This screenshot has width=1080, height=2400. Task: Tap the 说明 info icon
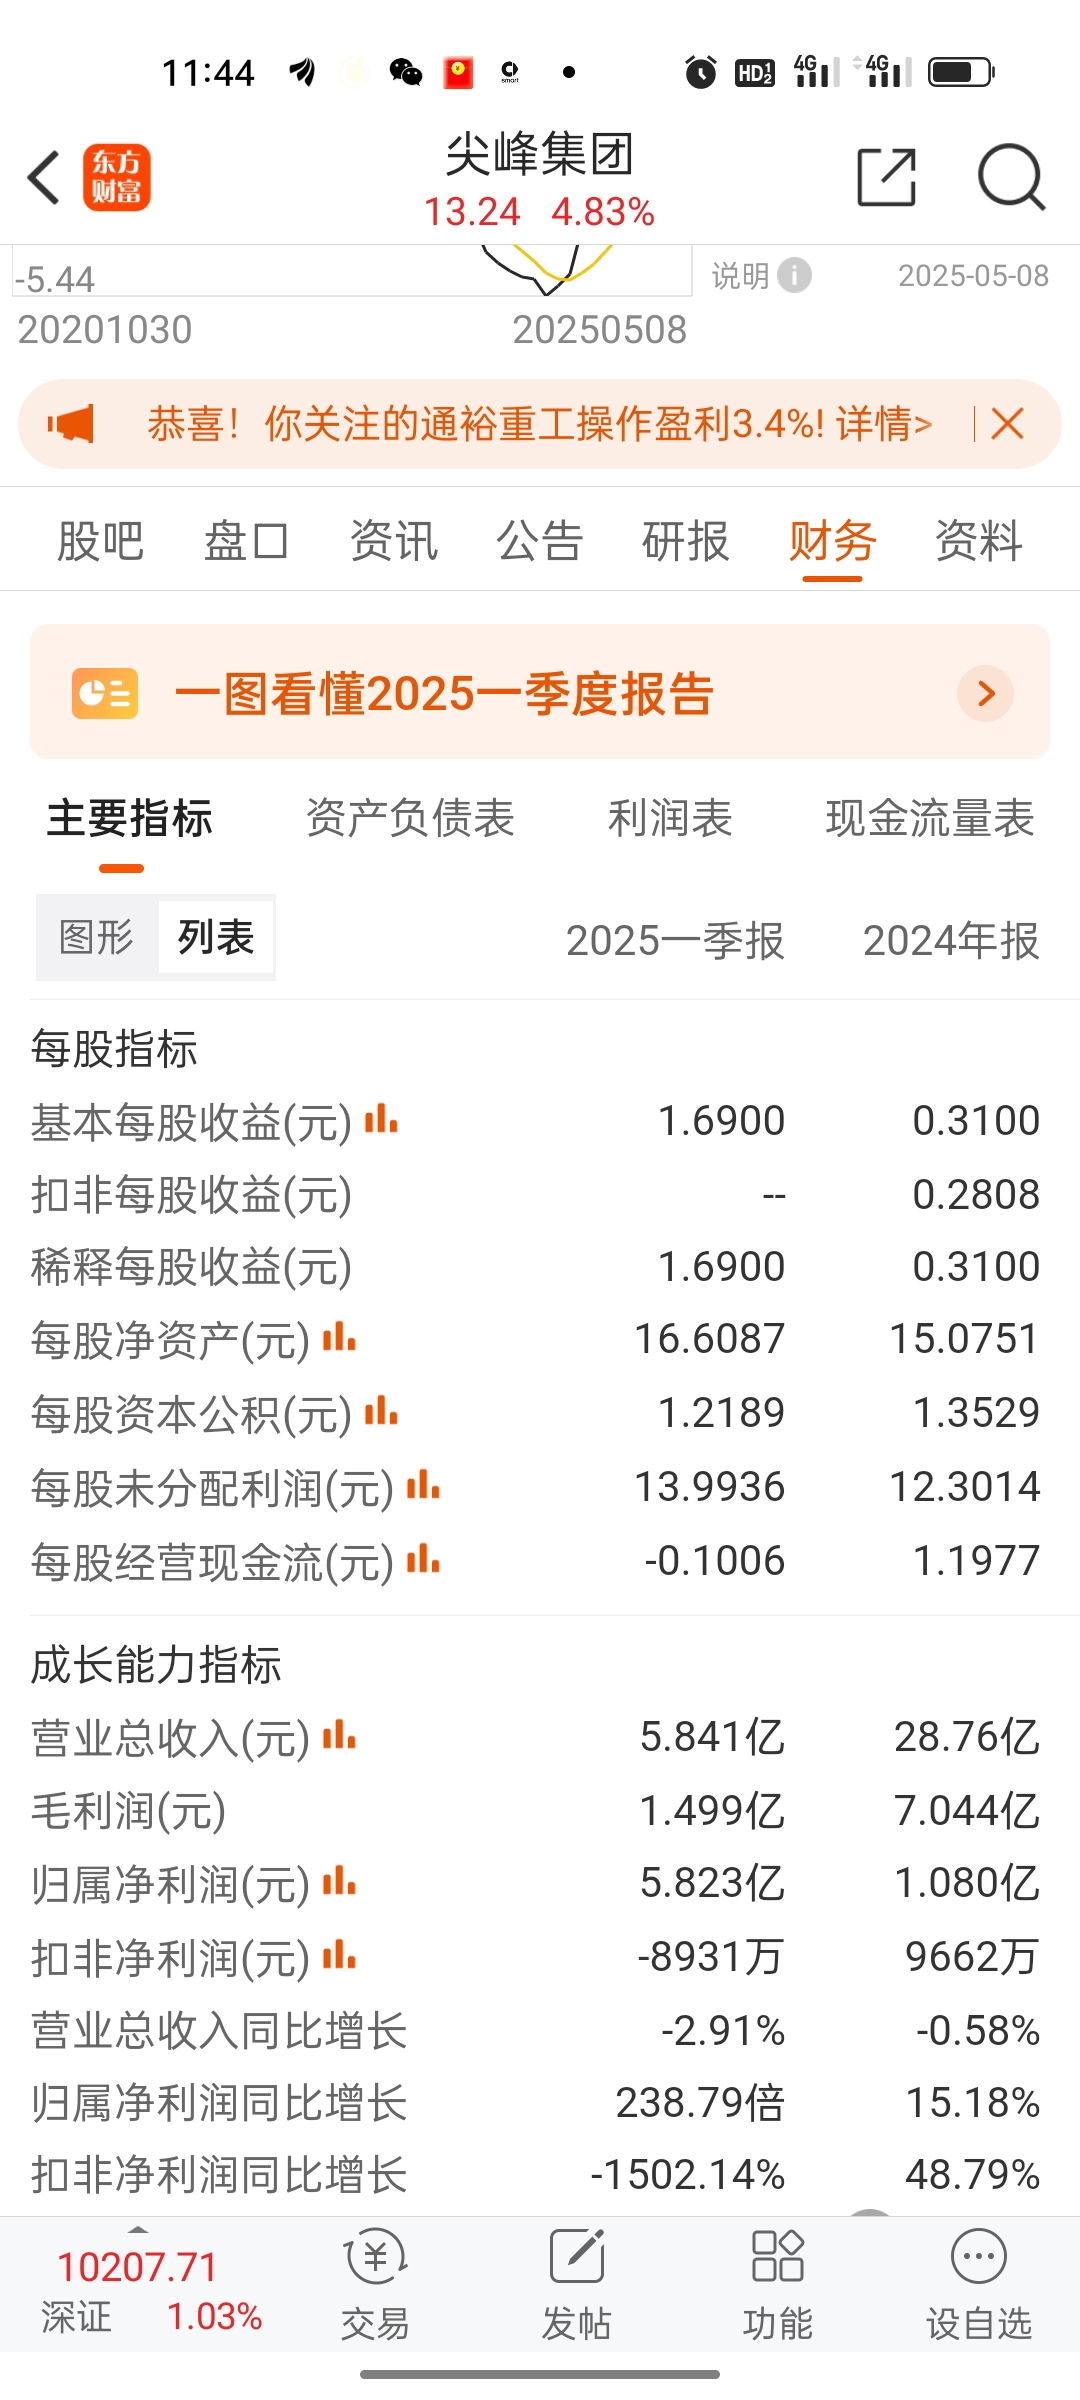[795, 275]
